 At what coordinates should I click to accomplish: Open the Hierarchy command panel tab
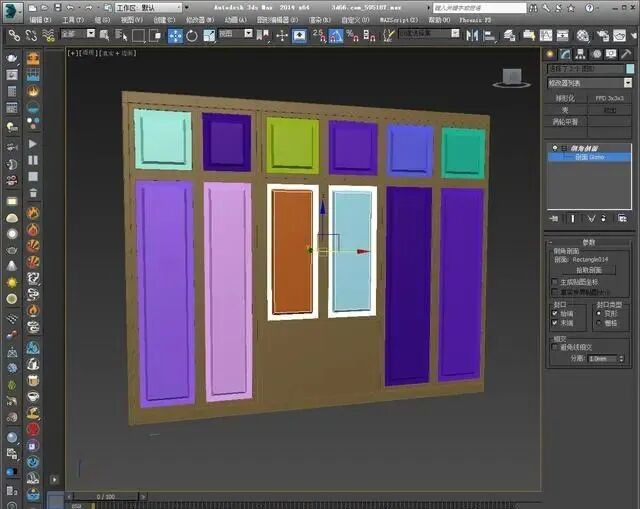pos(580,54)
